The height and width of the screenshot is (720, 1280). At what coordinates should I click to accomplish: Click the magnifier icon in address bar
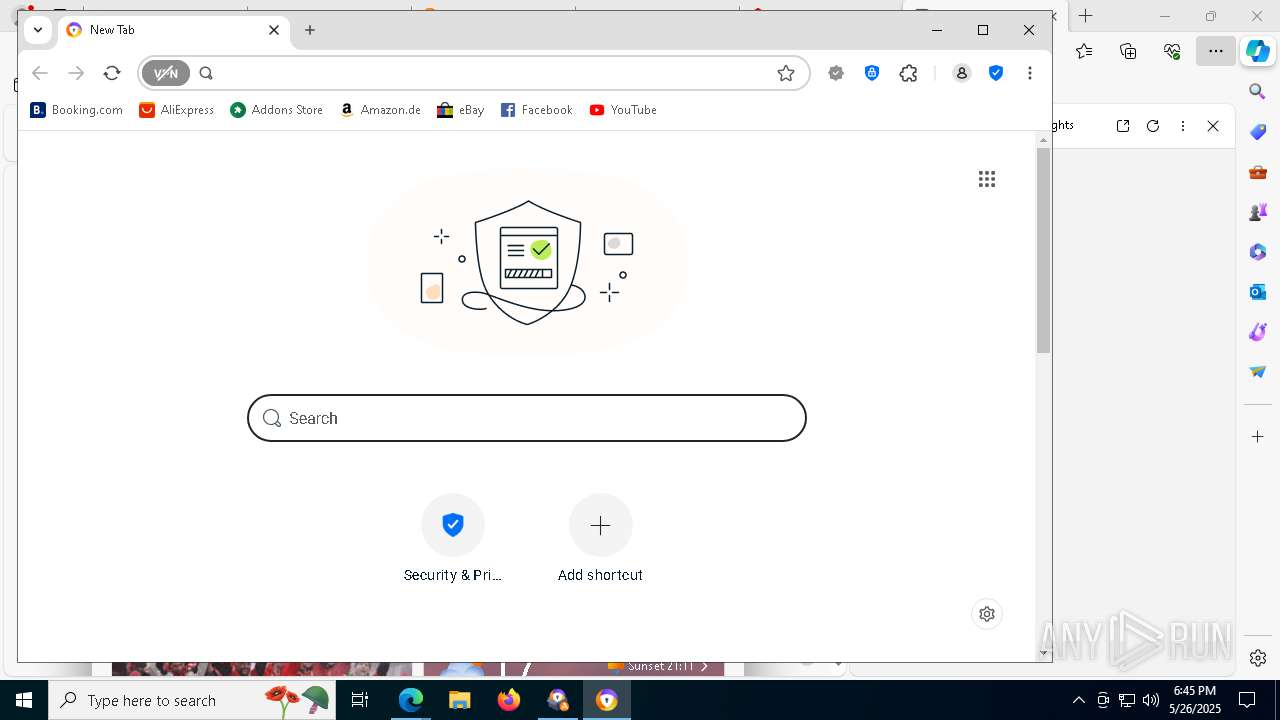click(x=206, y=73)
